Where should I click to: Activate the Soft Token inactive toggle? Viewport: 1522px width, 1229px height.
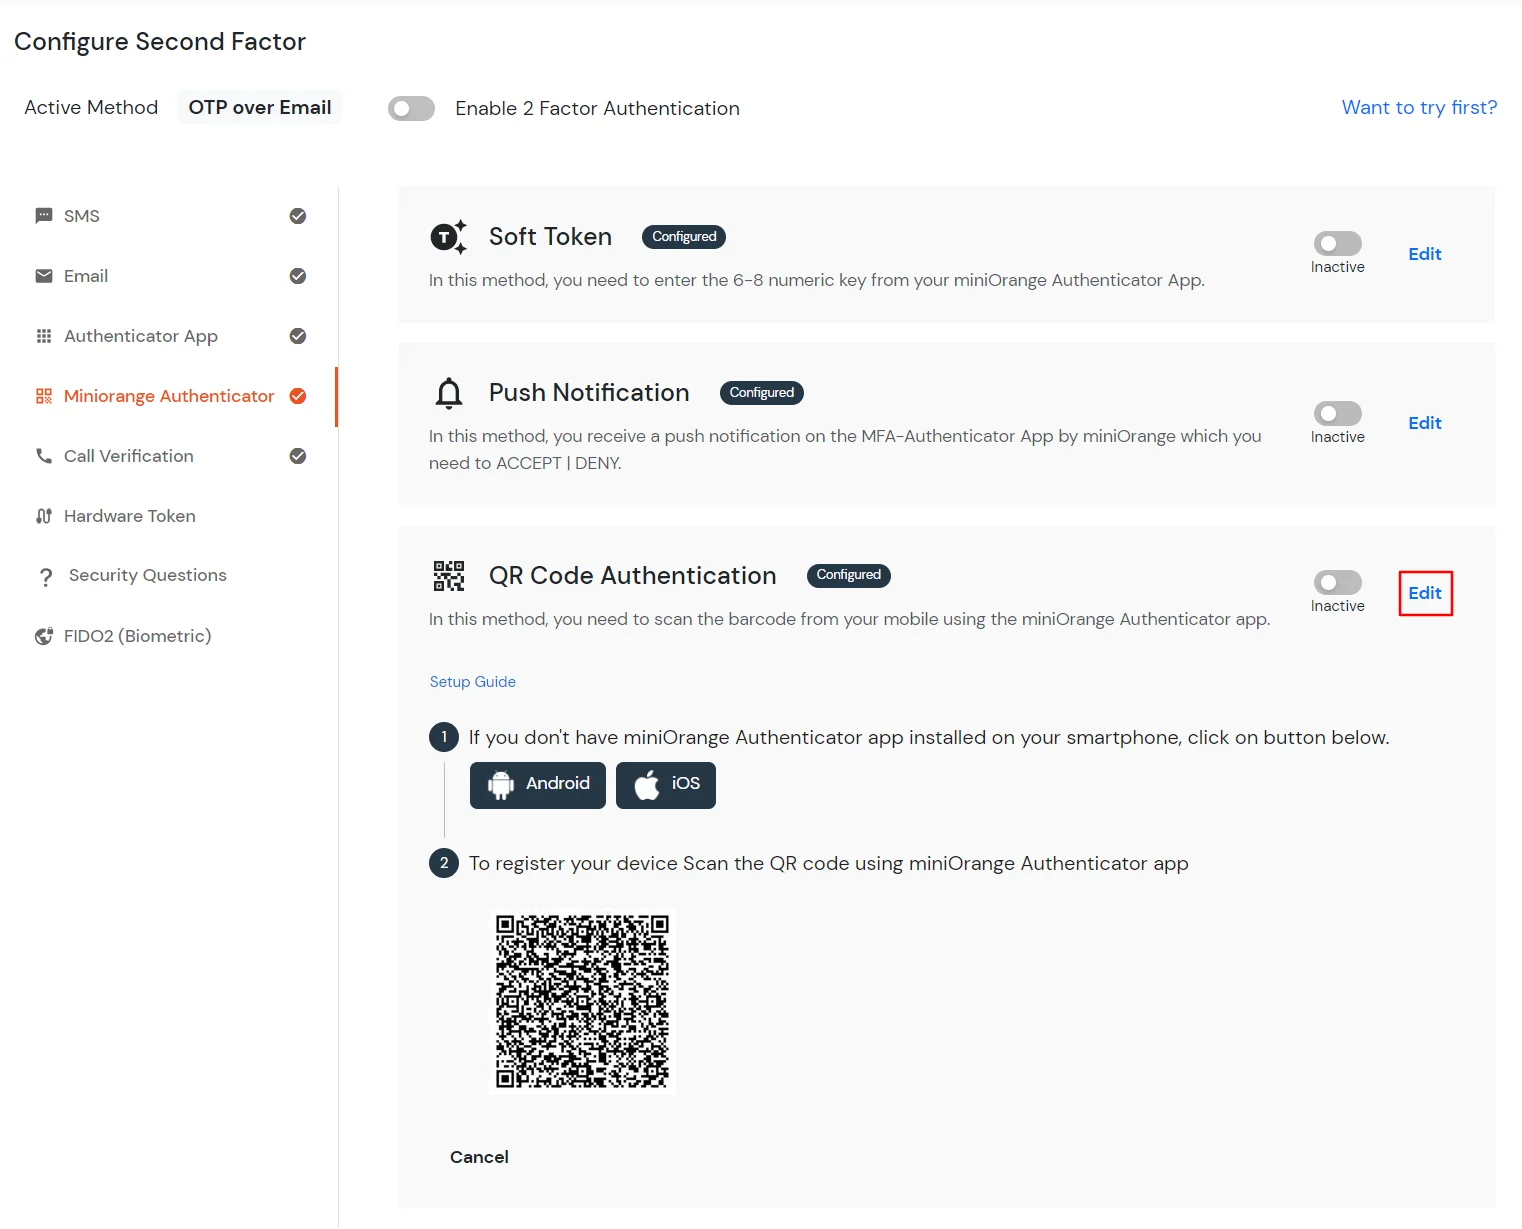click(x=1337, y=242)
